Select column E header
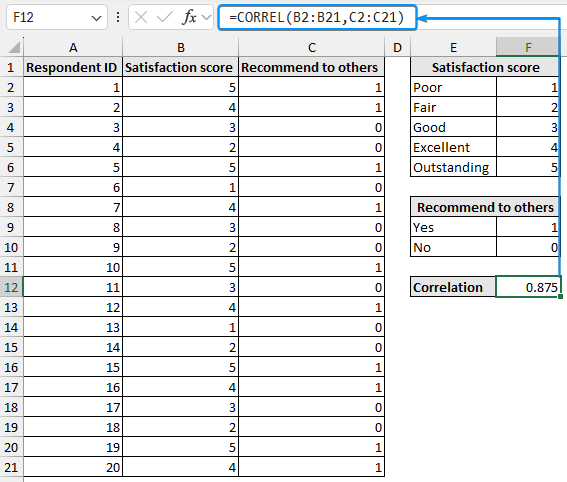Image resolution: width=567 pixels, height=482 pixels. tap(453, 47)
